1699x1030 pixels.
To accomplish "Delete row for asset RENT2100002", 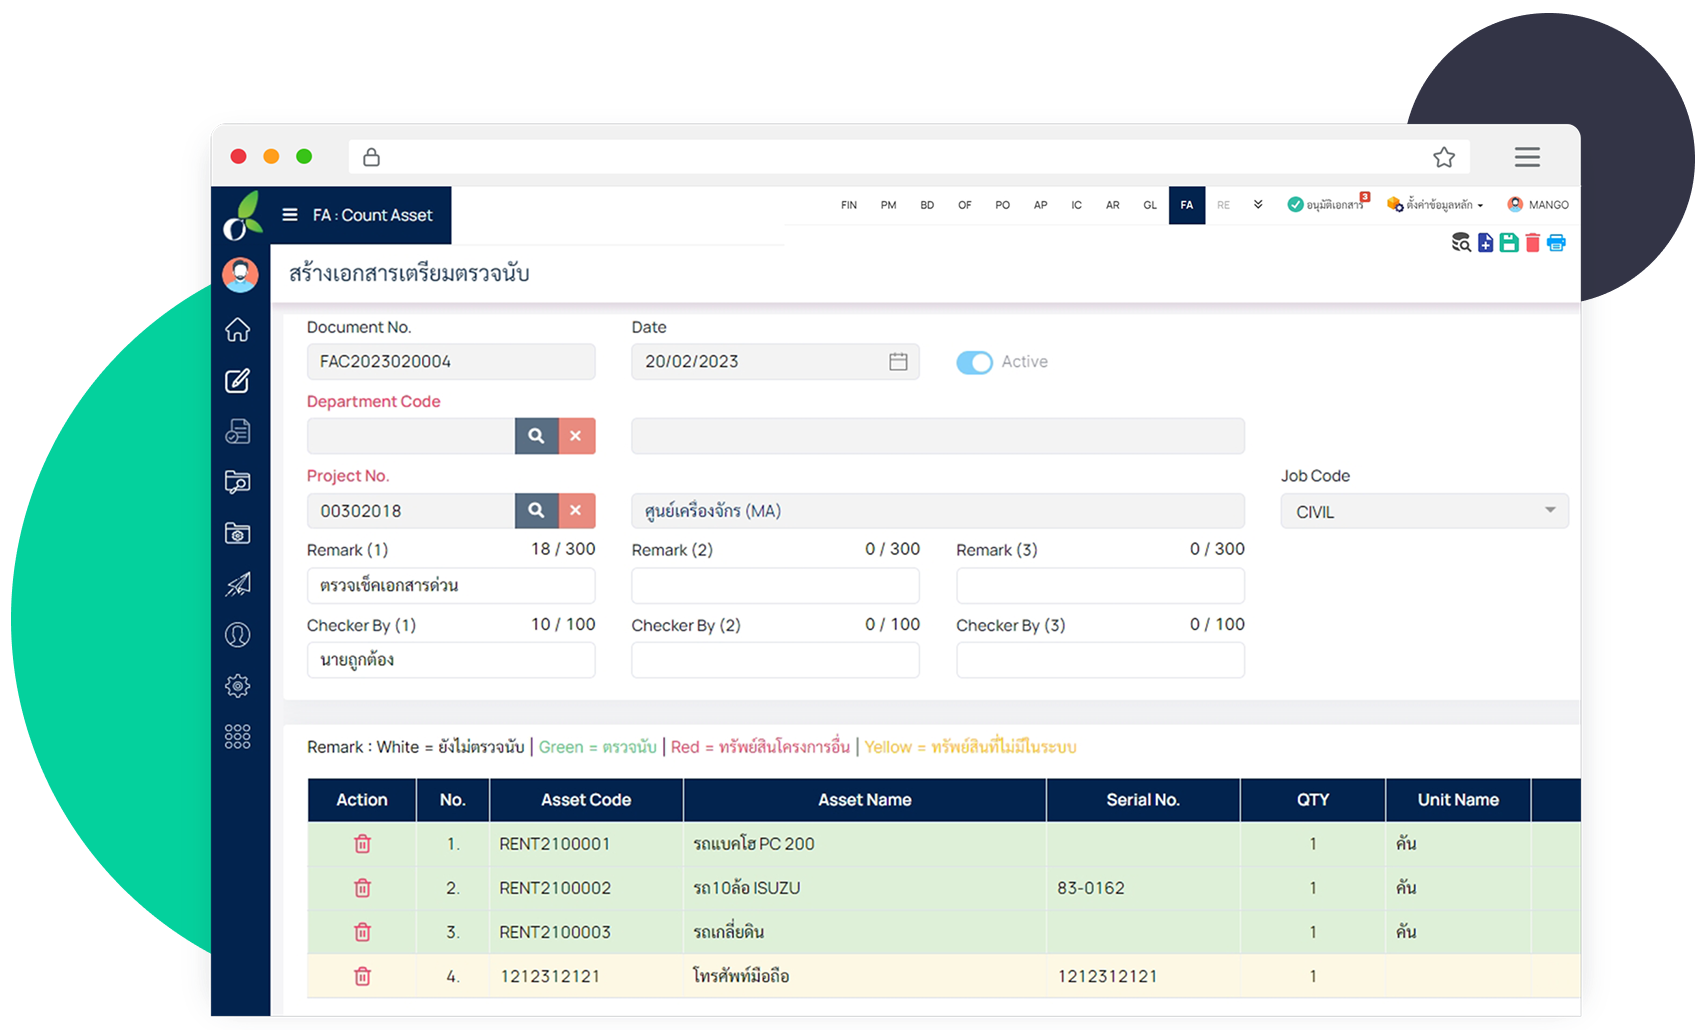I will click(362, 888).
